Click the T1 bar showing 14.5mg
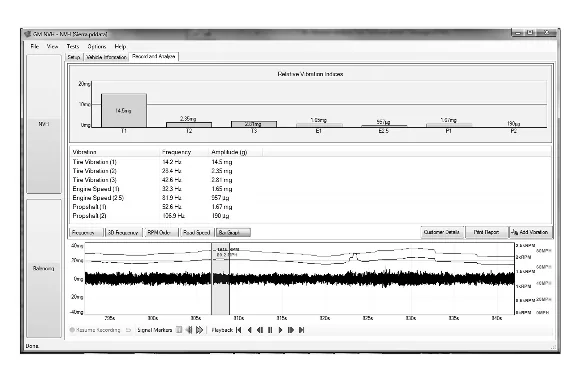Screen dimensions: 580x381 click(124, 110)
